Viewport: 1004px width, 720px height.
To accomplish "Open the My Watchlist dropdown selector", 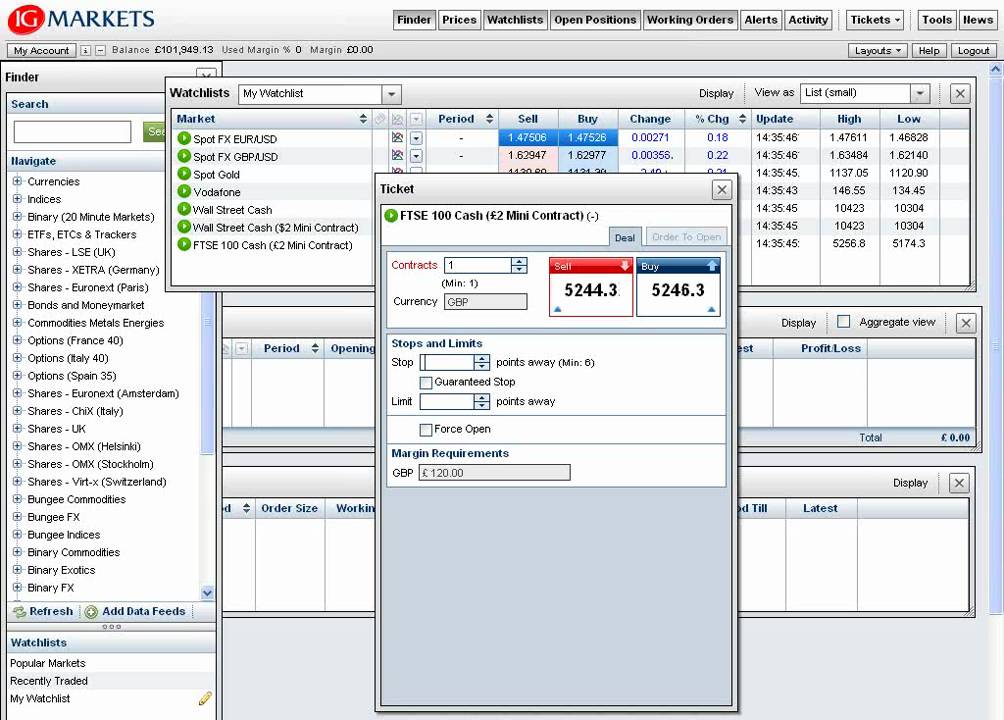I will [391, 94].
